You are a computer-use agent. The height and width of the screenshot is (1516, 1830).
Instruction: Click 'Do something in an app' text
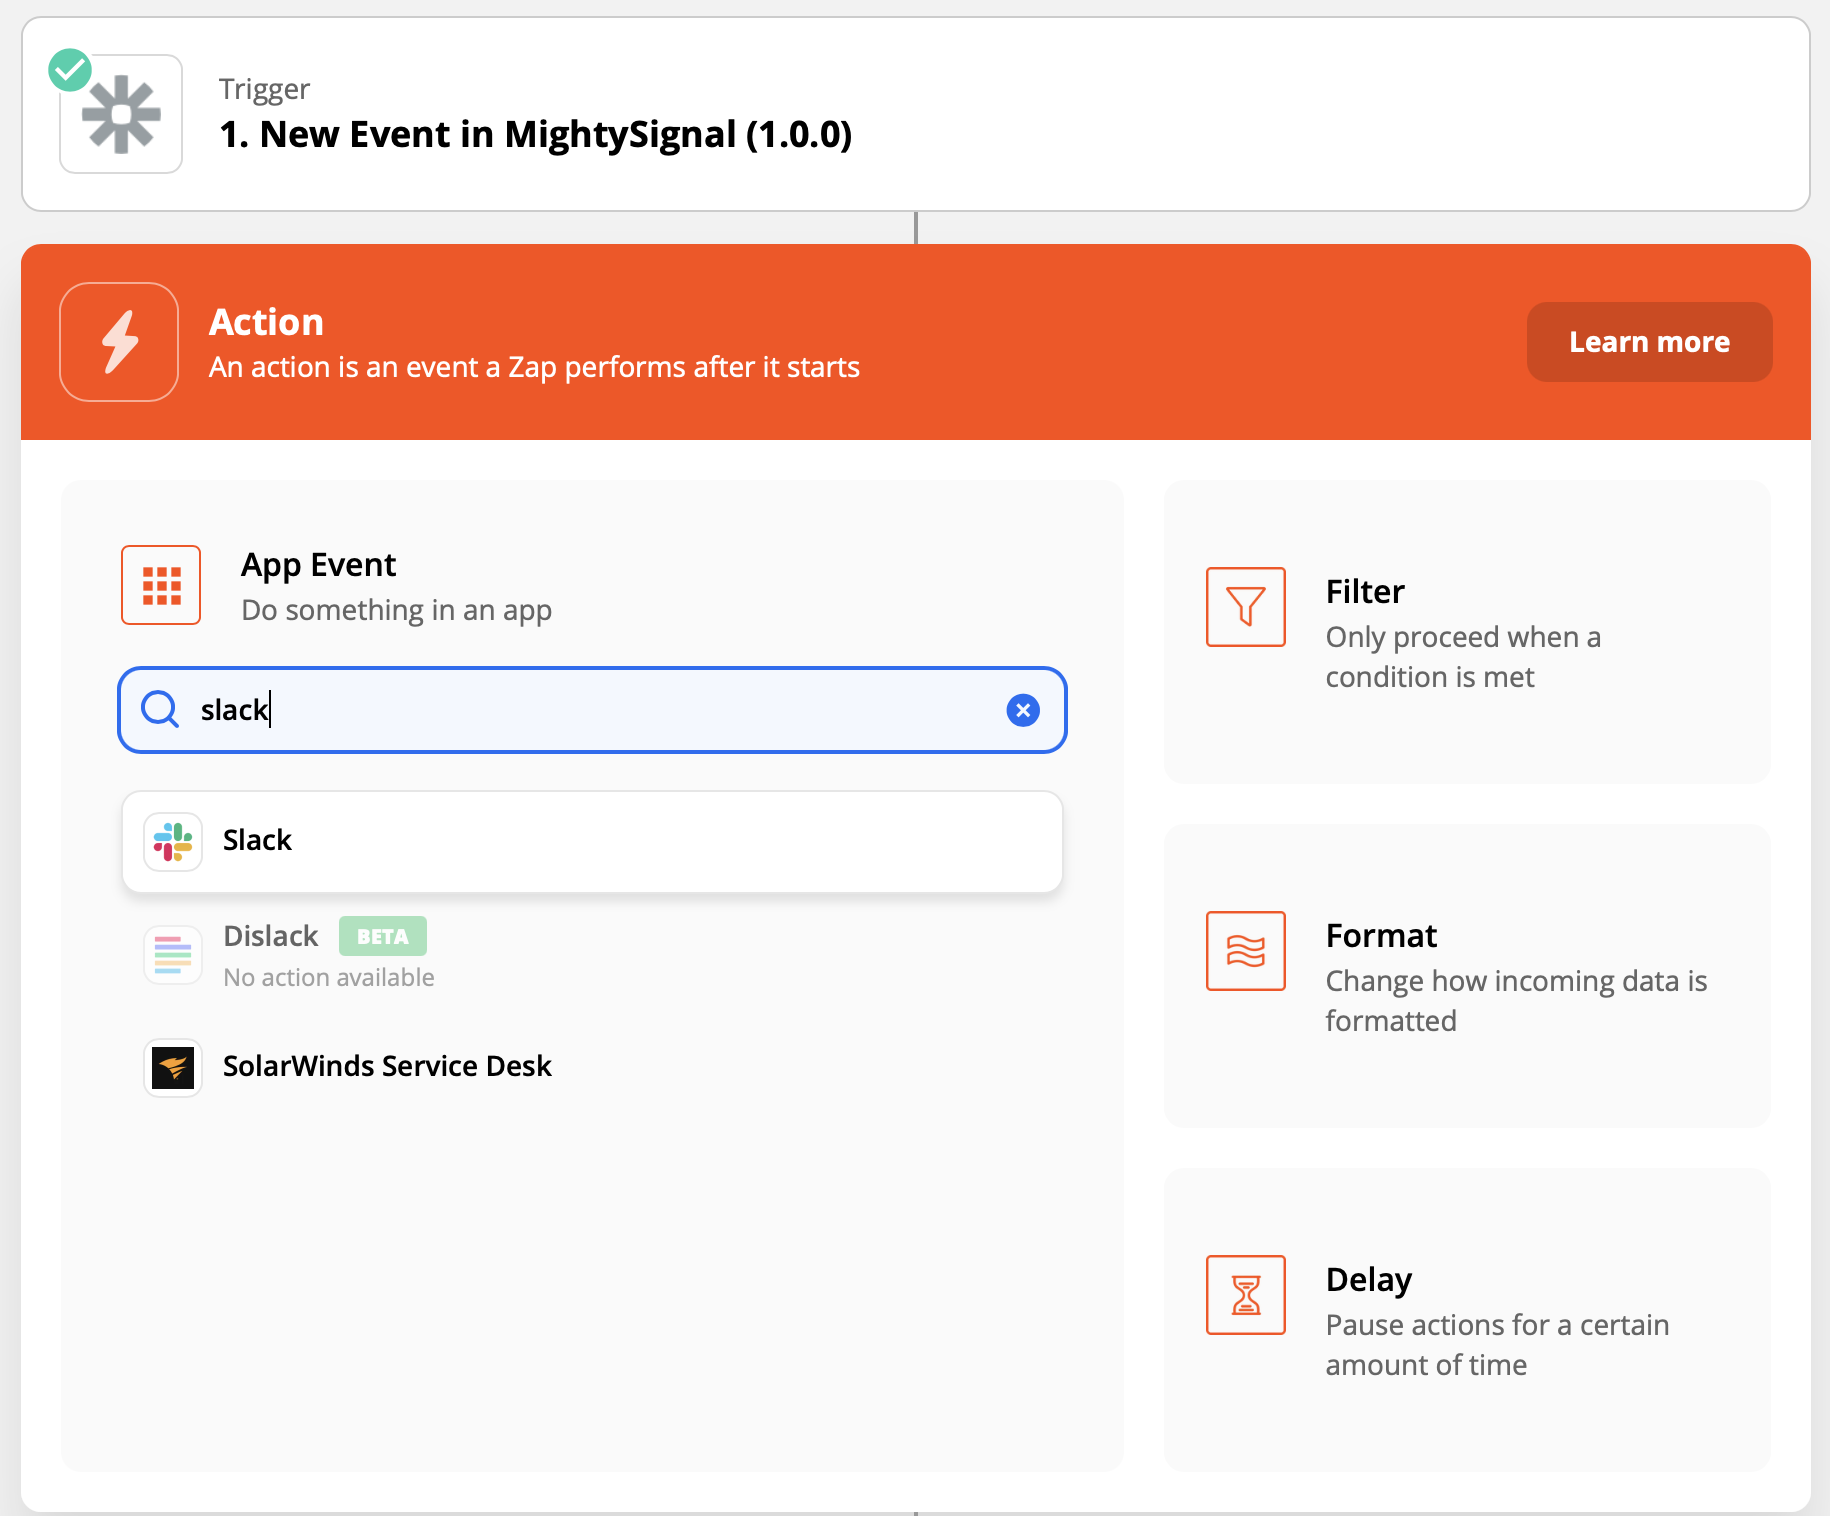(396, 610)
